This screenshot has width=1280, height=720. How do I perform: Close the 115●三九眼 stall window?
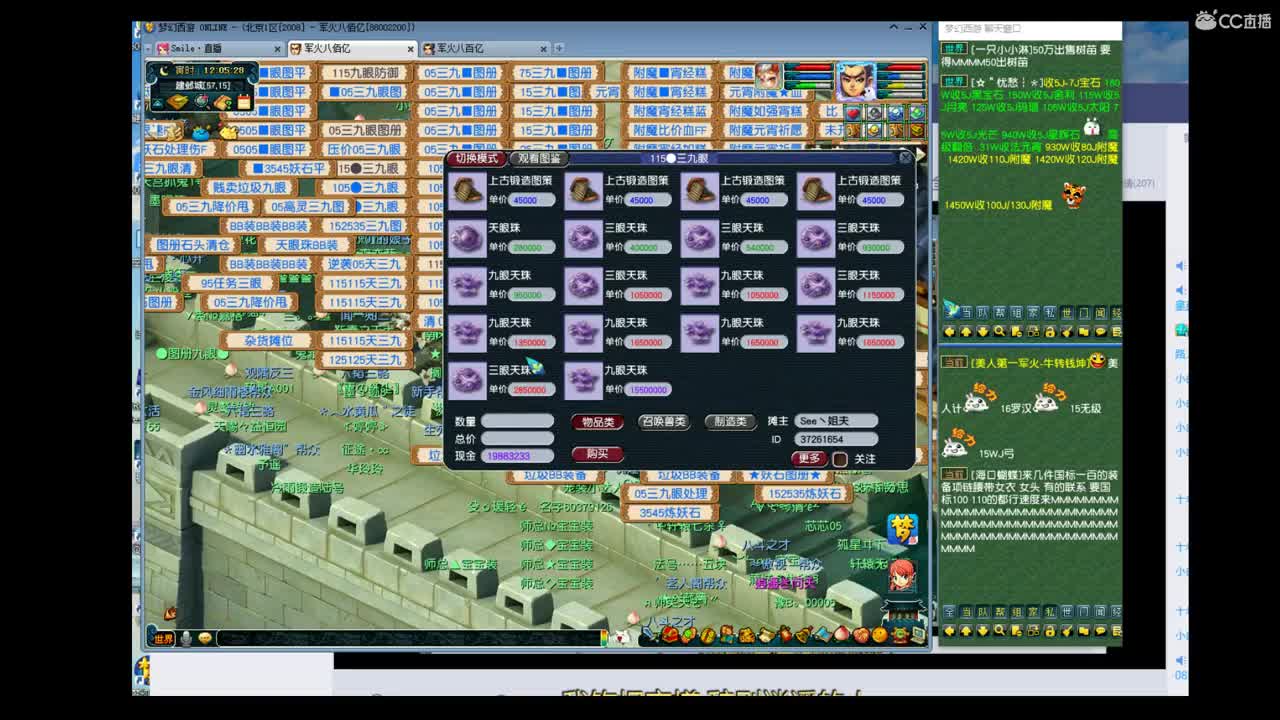coord(905,158)
